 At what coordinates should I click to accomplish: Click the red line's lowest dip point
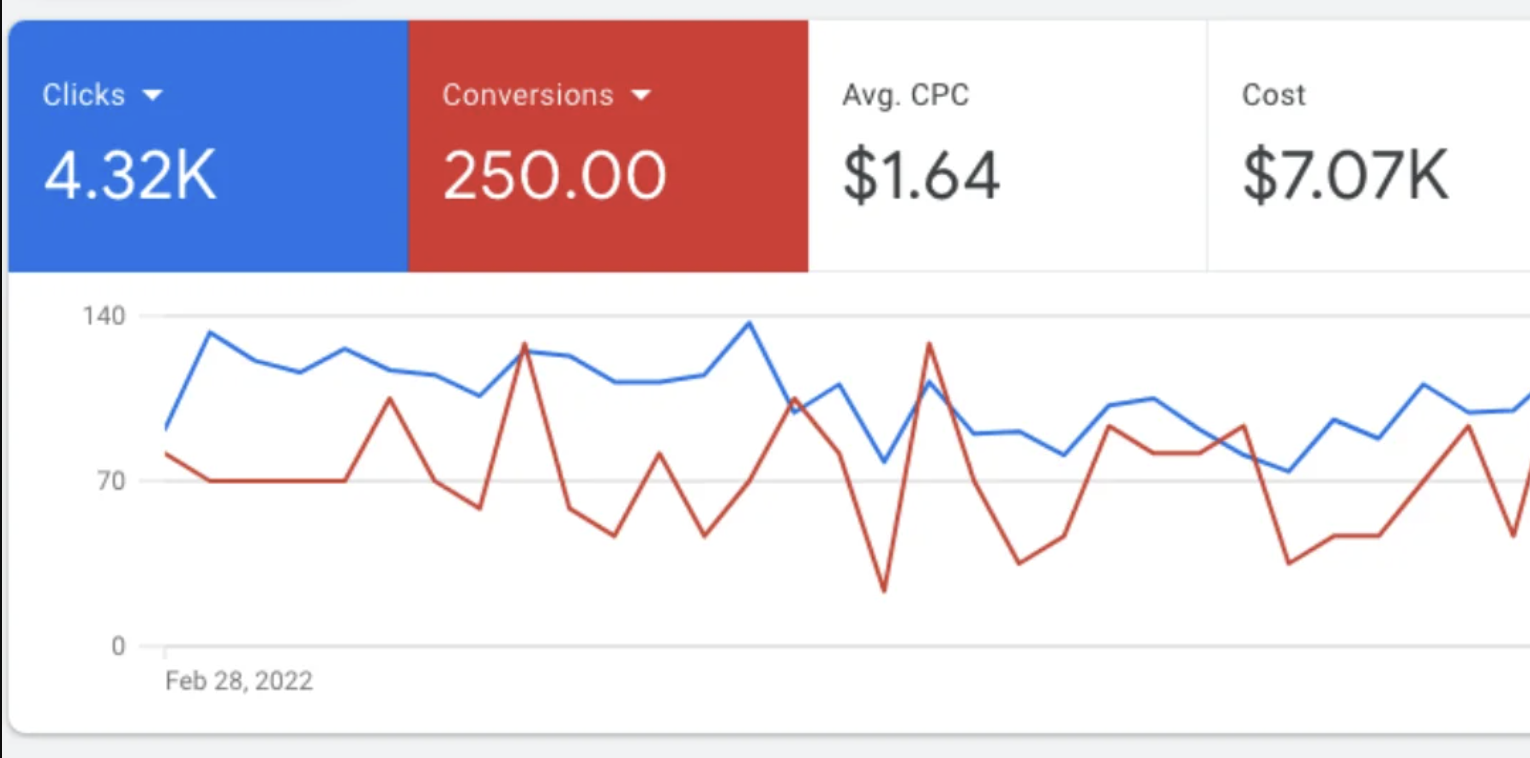coord(884,591)
